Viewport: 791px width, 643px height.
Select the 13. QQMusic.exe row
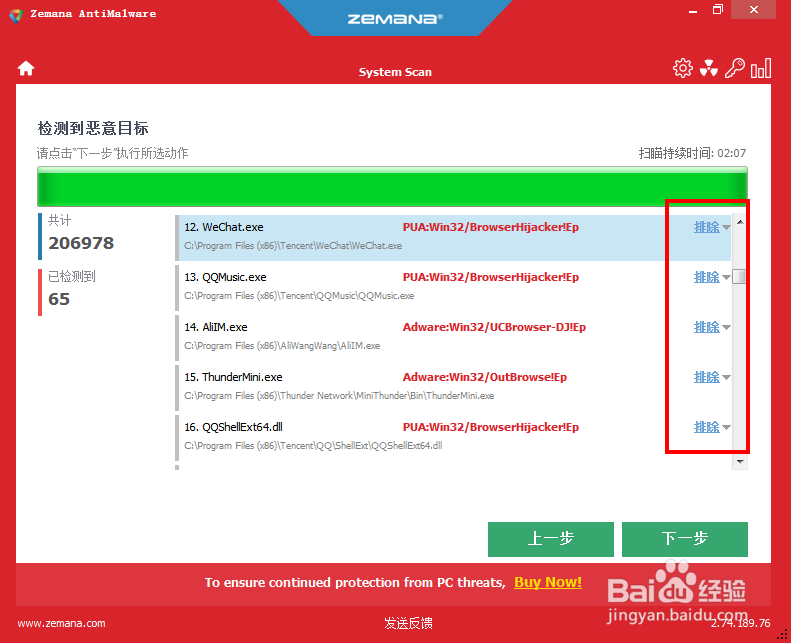pos(453,287)
